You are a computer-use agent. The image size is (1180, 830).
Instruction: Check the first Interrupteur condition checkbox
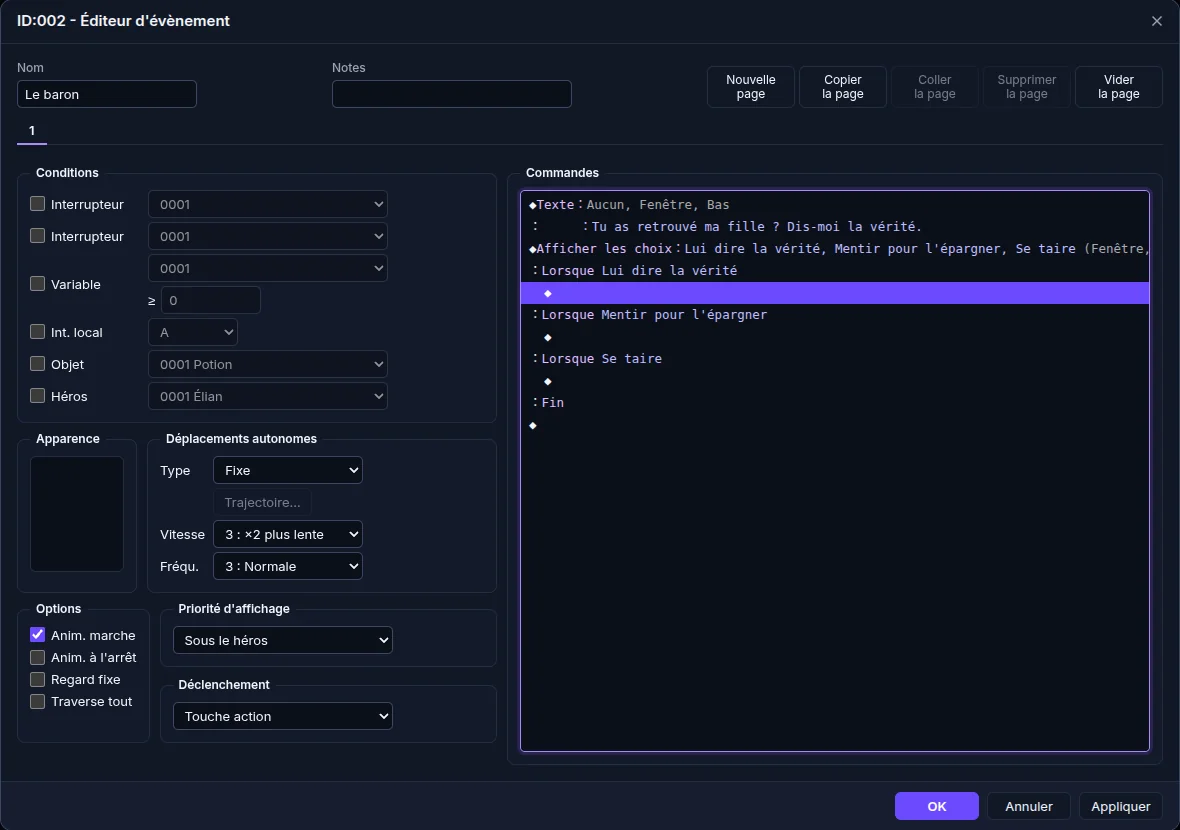38,204
